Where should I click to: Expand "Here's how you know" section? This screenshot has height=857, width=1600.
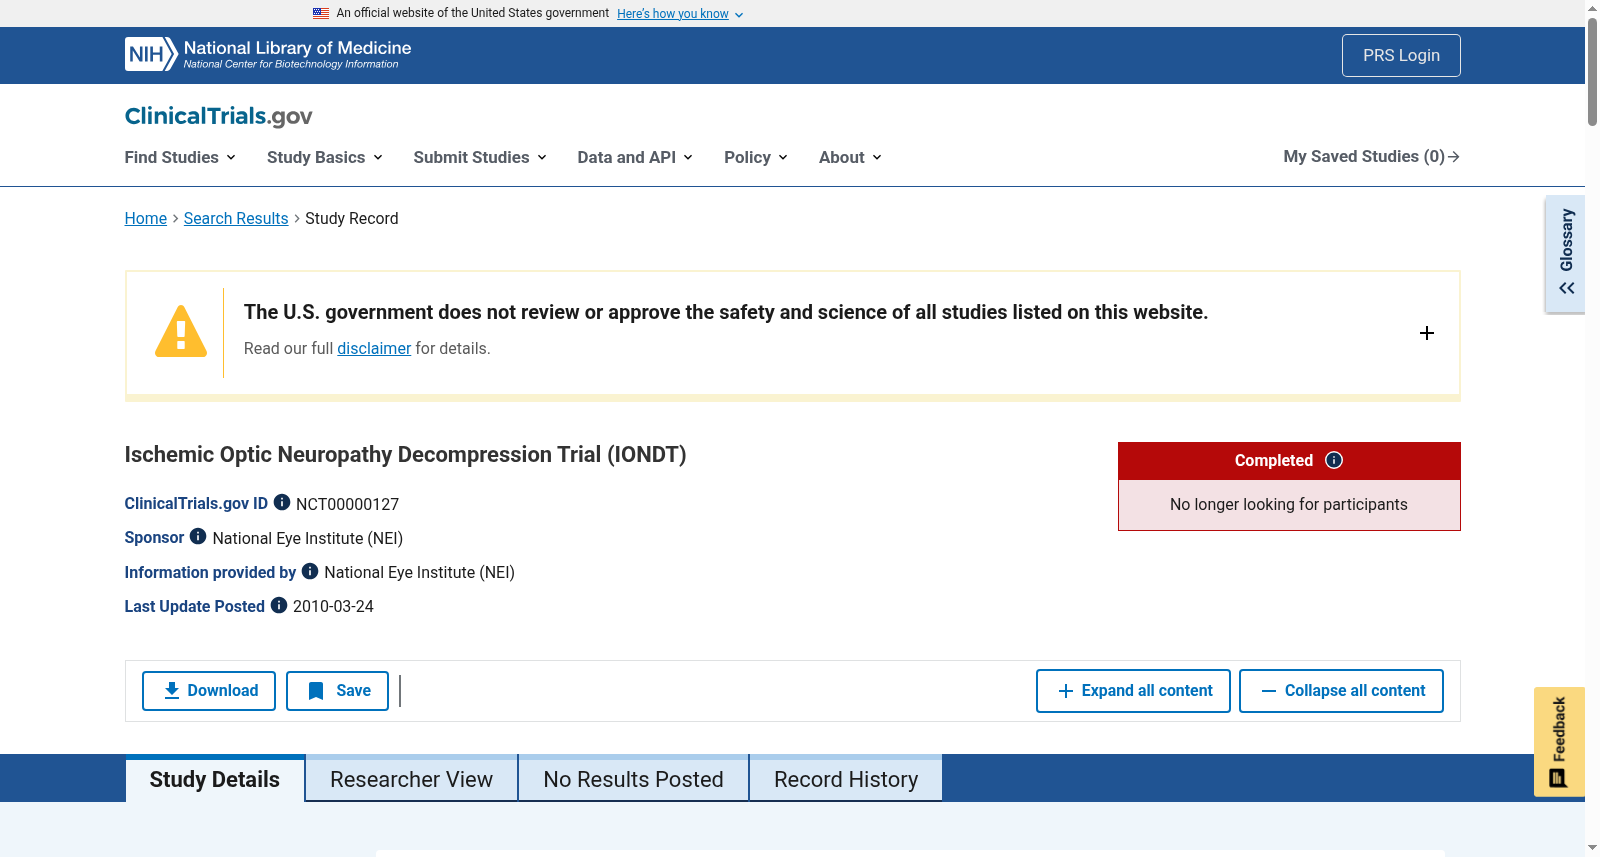coord(680,14)
